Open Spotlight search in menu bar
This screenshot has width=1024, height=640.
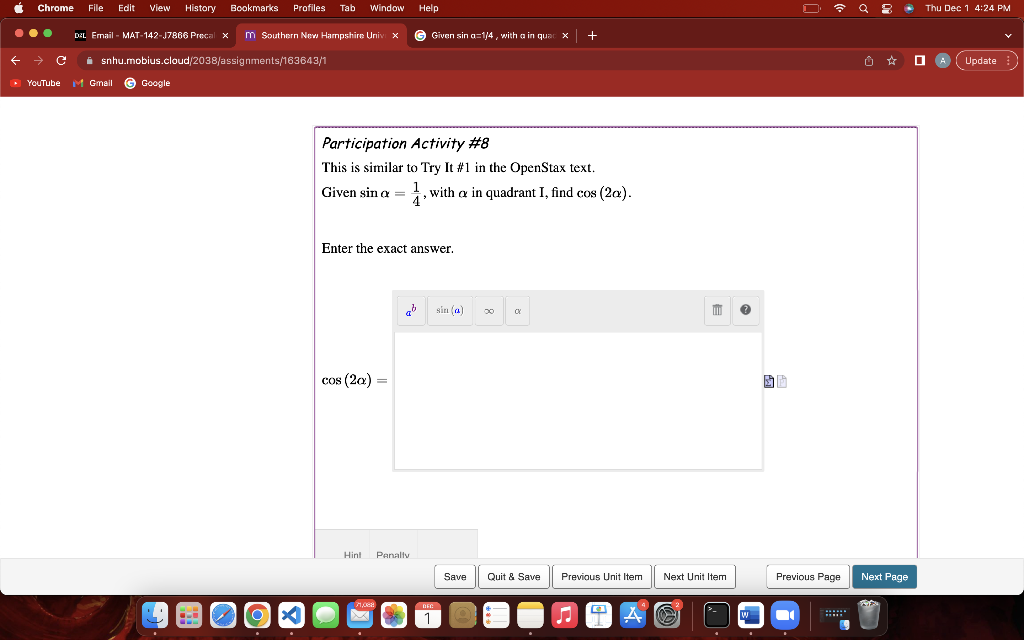coord(863,8)
